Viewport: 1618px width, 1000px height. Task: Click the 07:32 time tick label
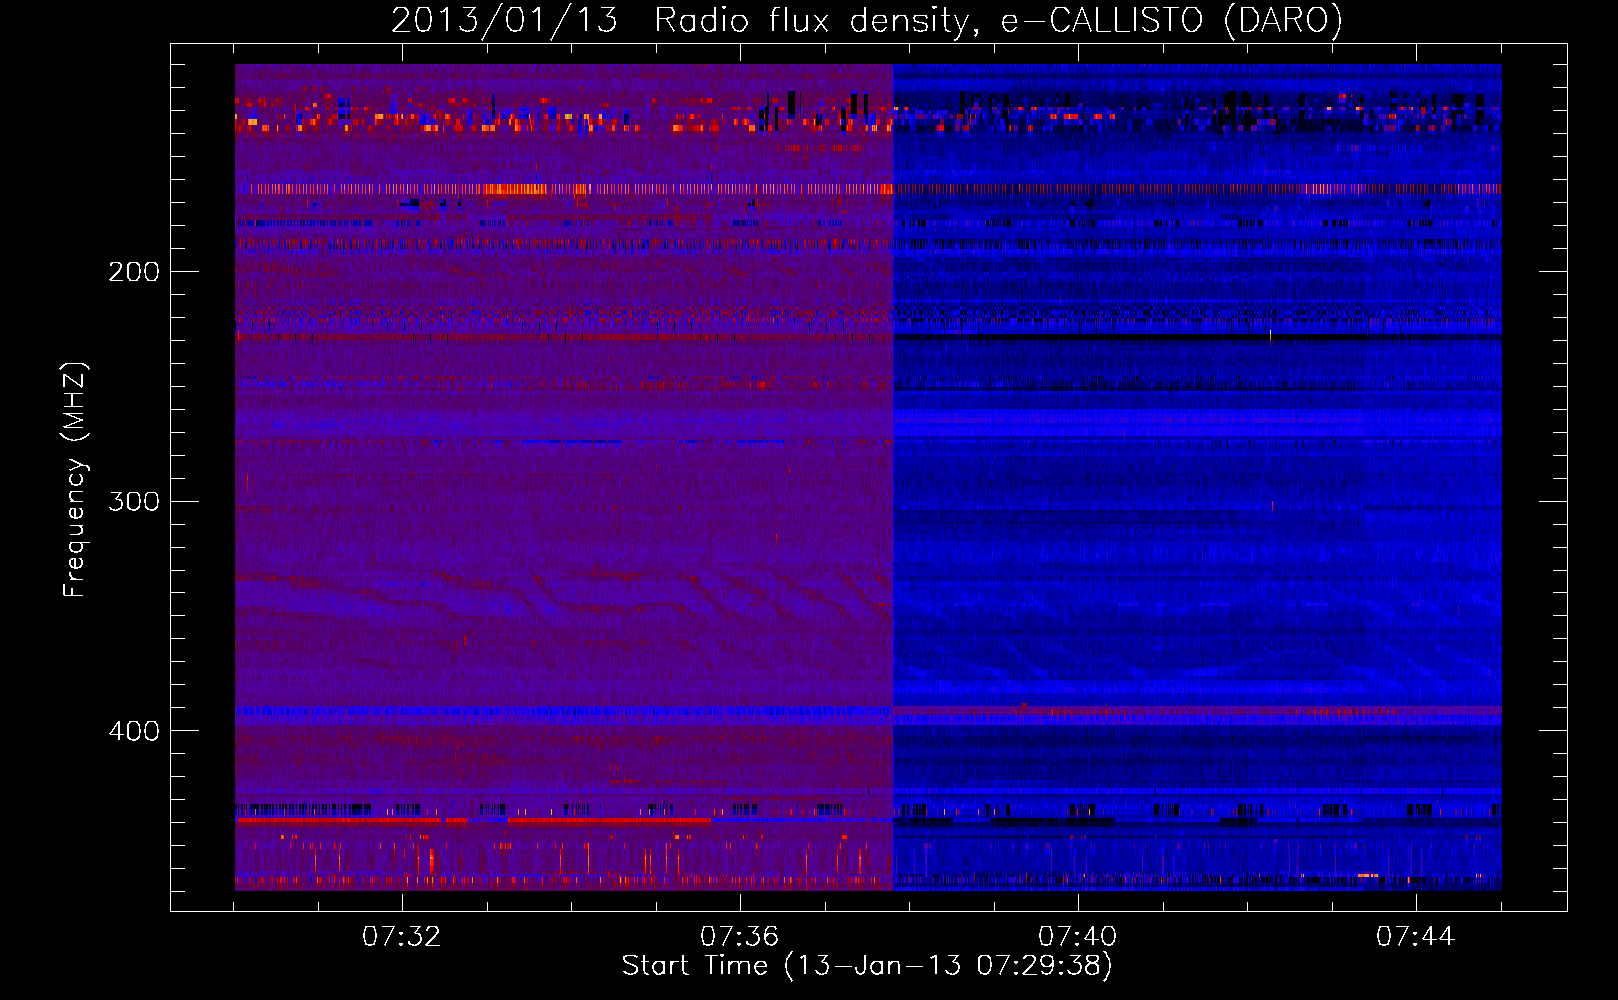(402, 937)
